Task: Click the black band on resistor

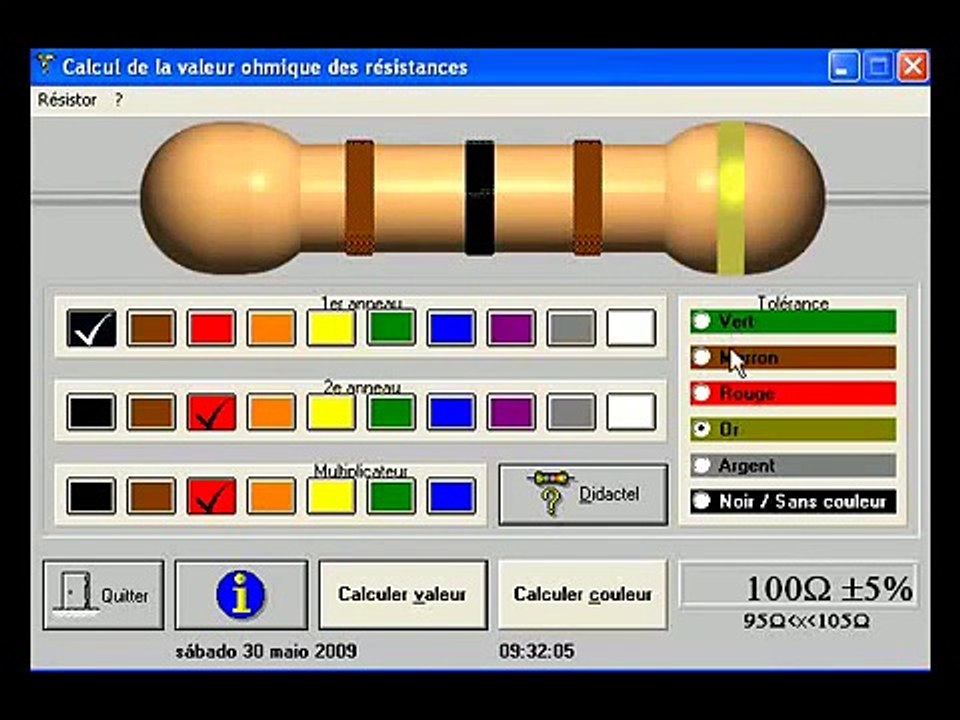Action: pos(479,198)
